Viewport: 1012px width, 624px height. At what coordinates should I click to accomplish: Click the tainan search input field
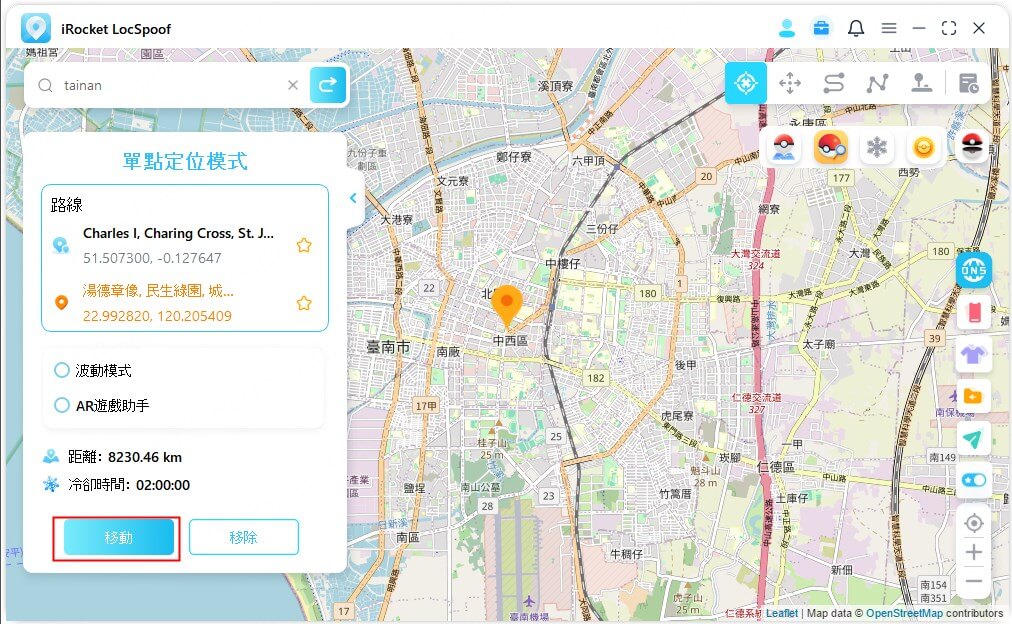[170, 85]
